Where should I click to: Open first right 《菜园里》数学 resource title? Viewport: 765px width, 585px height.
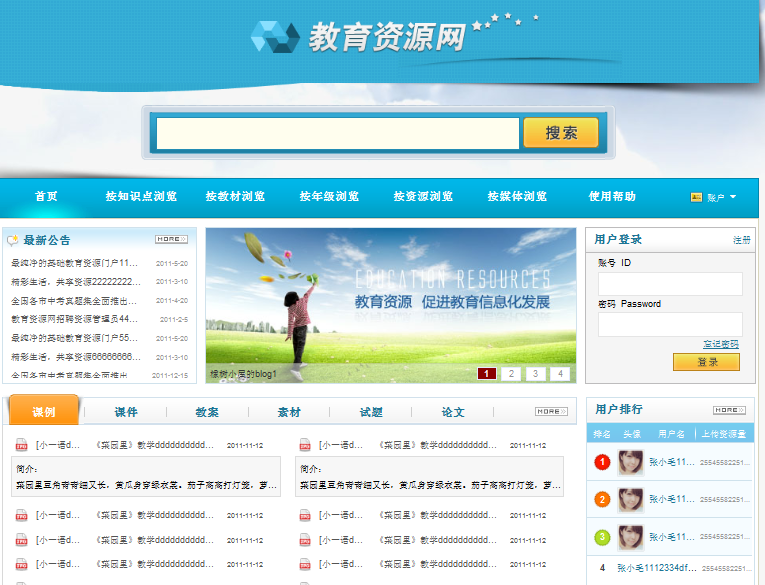coord(438,445)
